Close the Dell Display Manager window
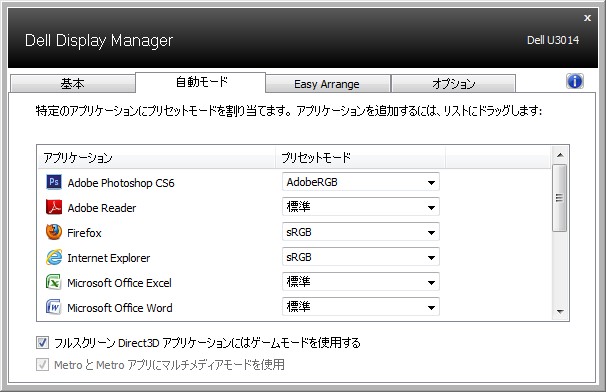 (x=587, y=18)
